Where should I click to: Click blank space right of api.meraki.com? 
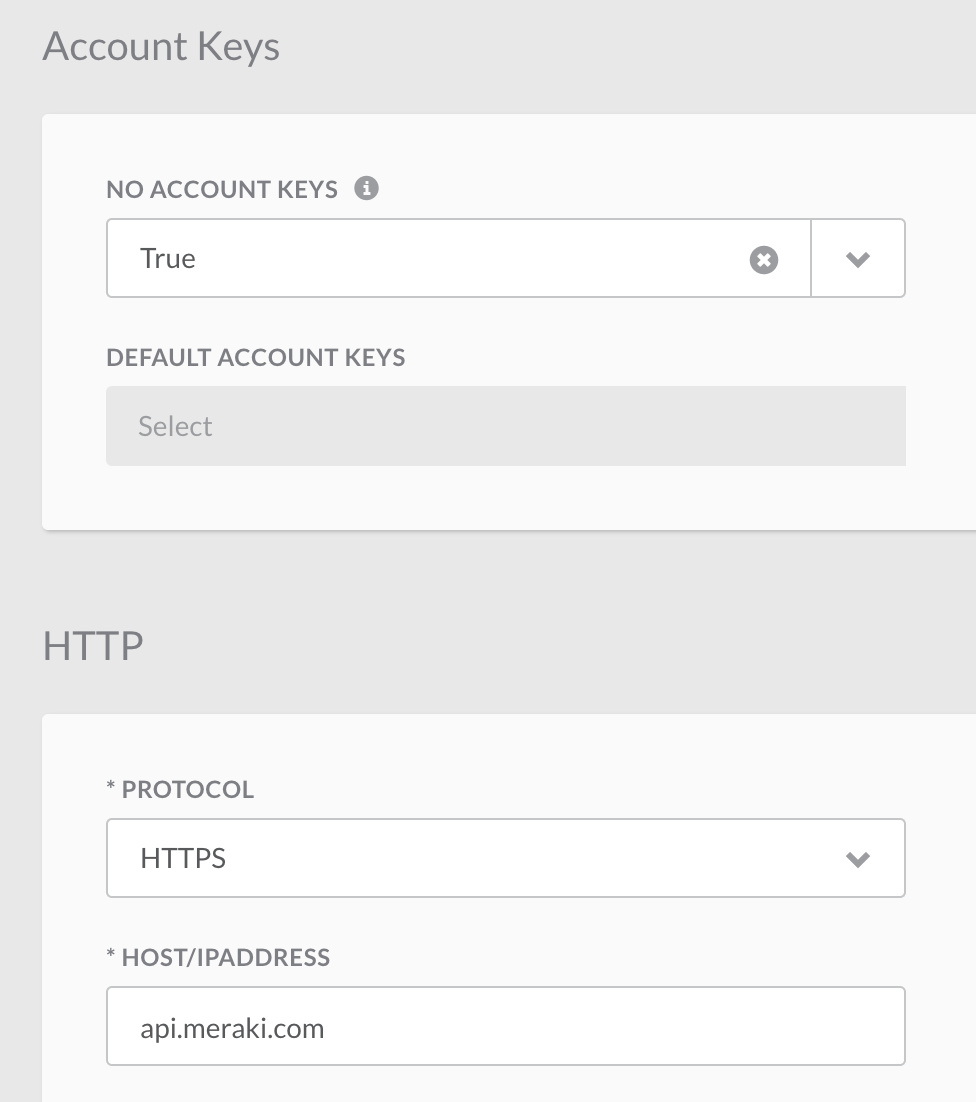[x=620, y=1027]
